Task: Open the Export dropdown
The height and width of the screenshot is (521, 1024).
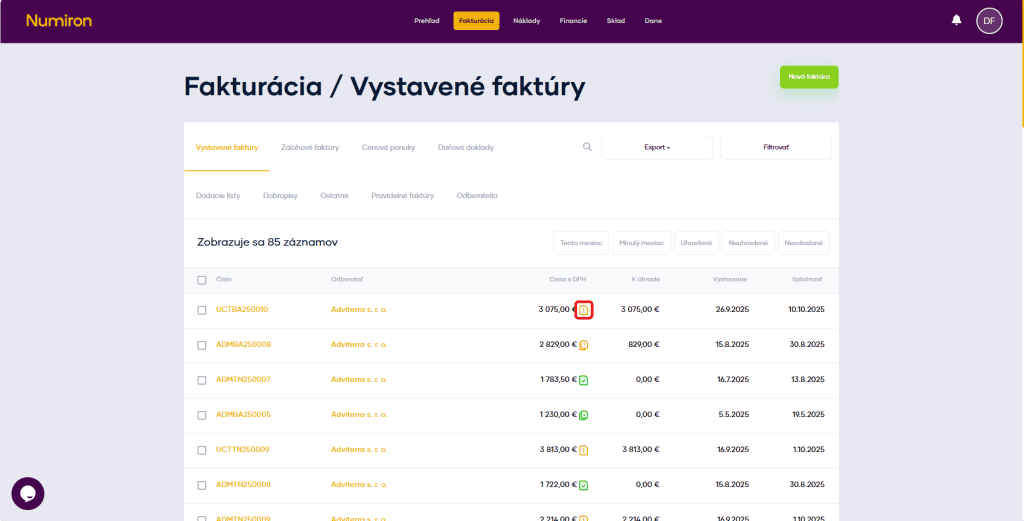Action: pos(657,148)
